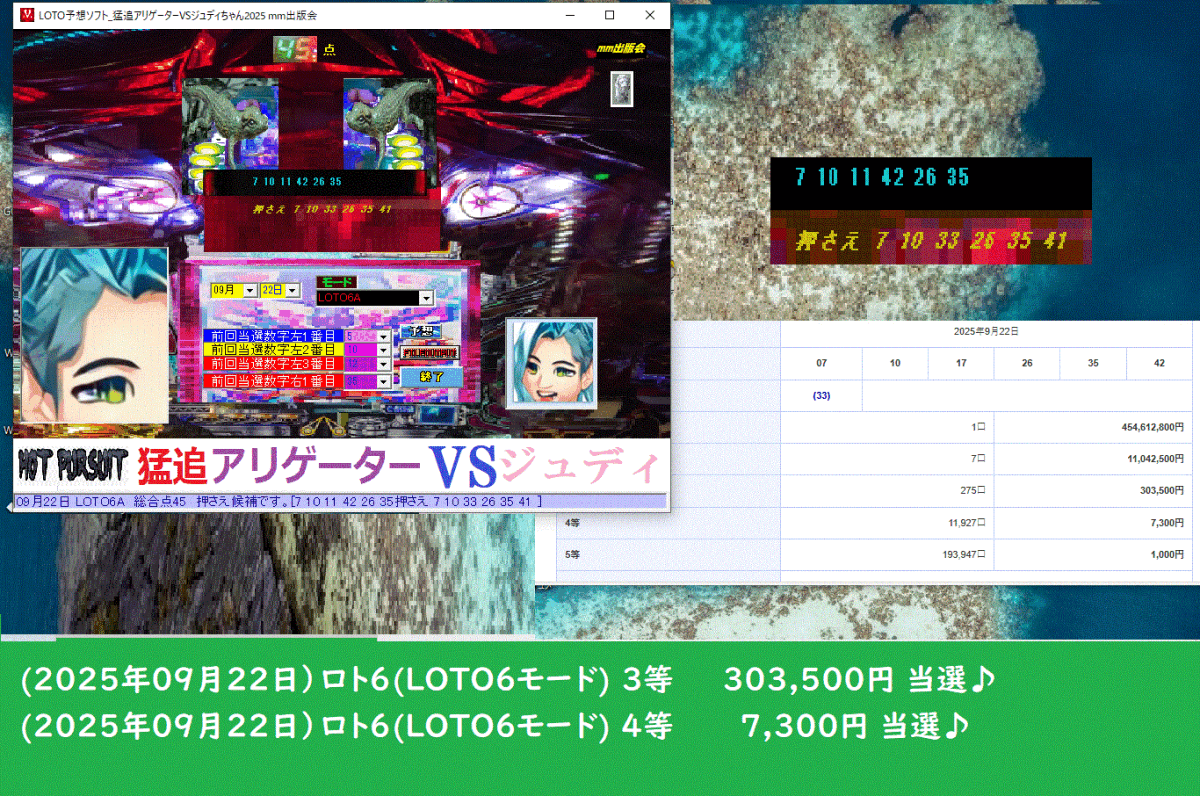Click the 45 点 score display
Viewport: 1200px width, 796px height.
click(x=303, y=48)
